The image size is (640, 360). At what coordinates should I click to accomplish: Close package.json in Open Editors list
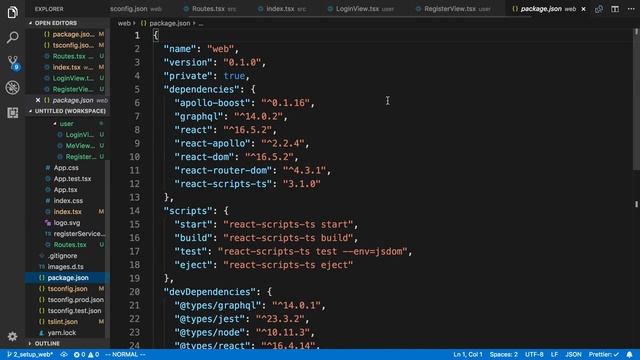tap(38, 100)
